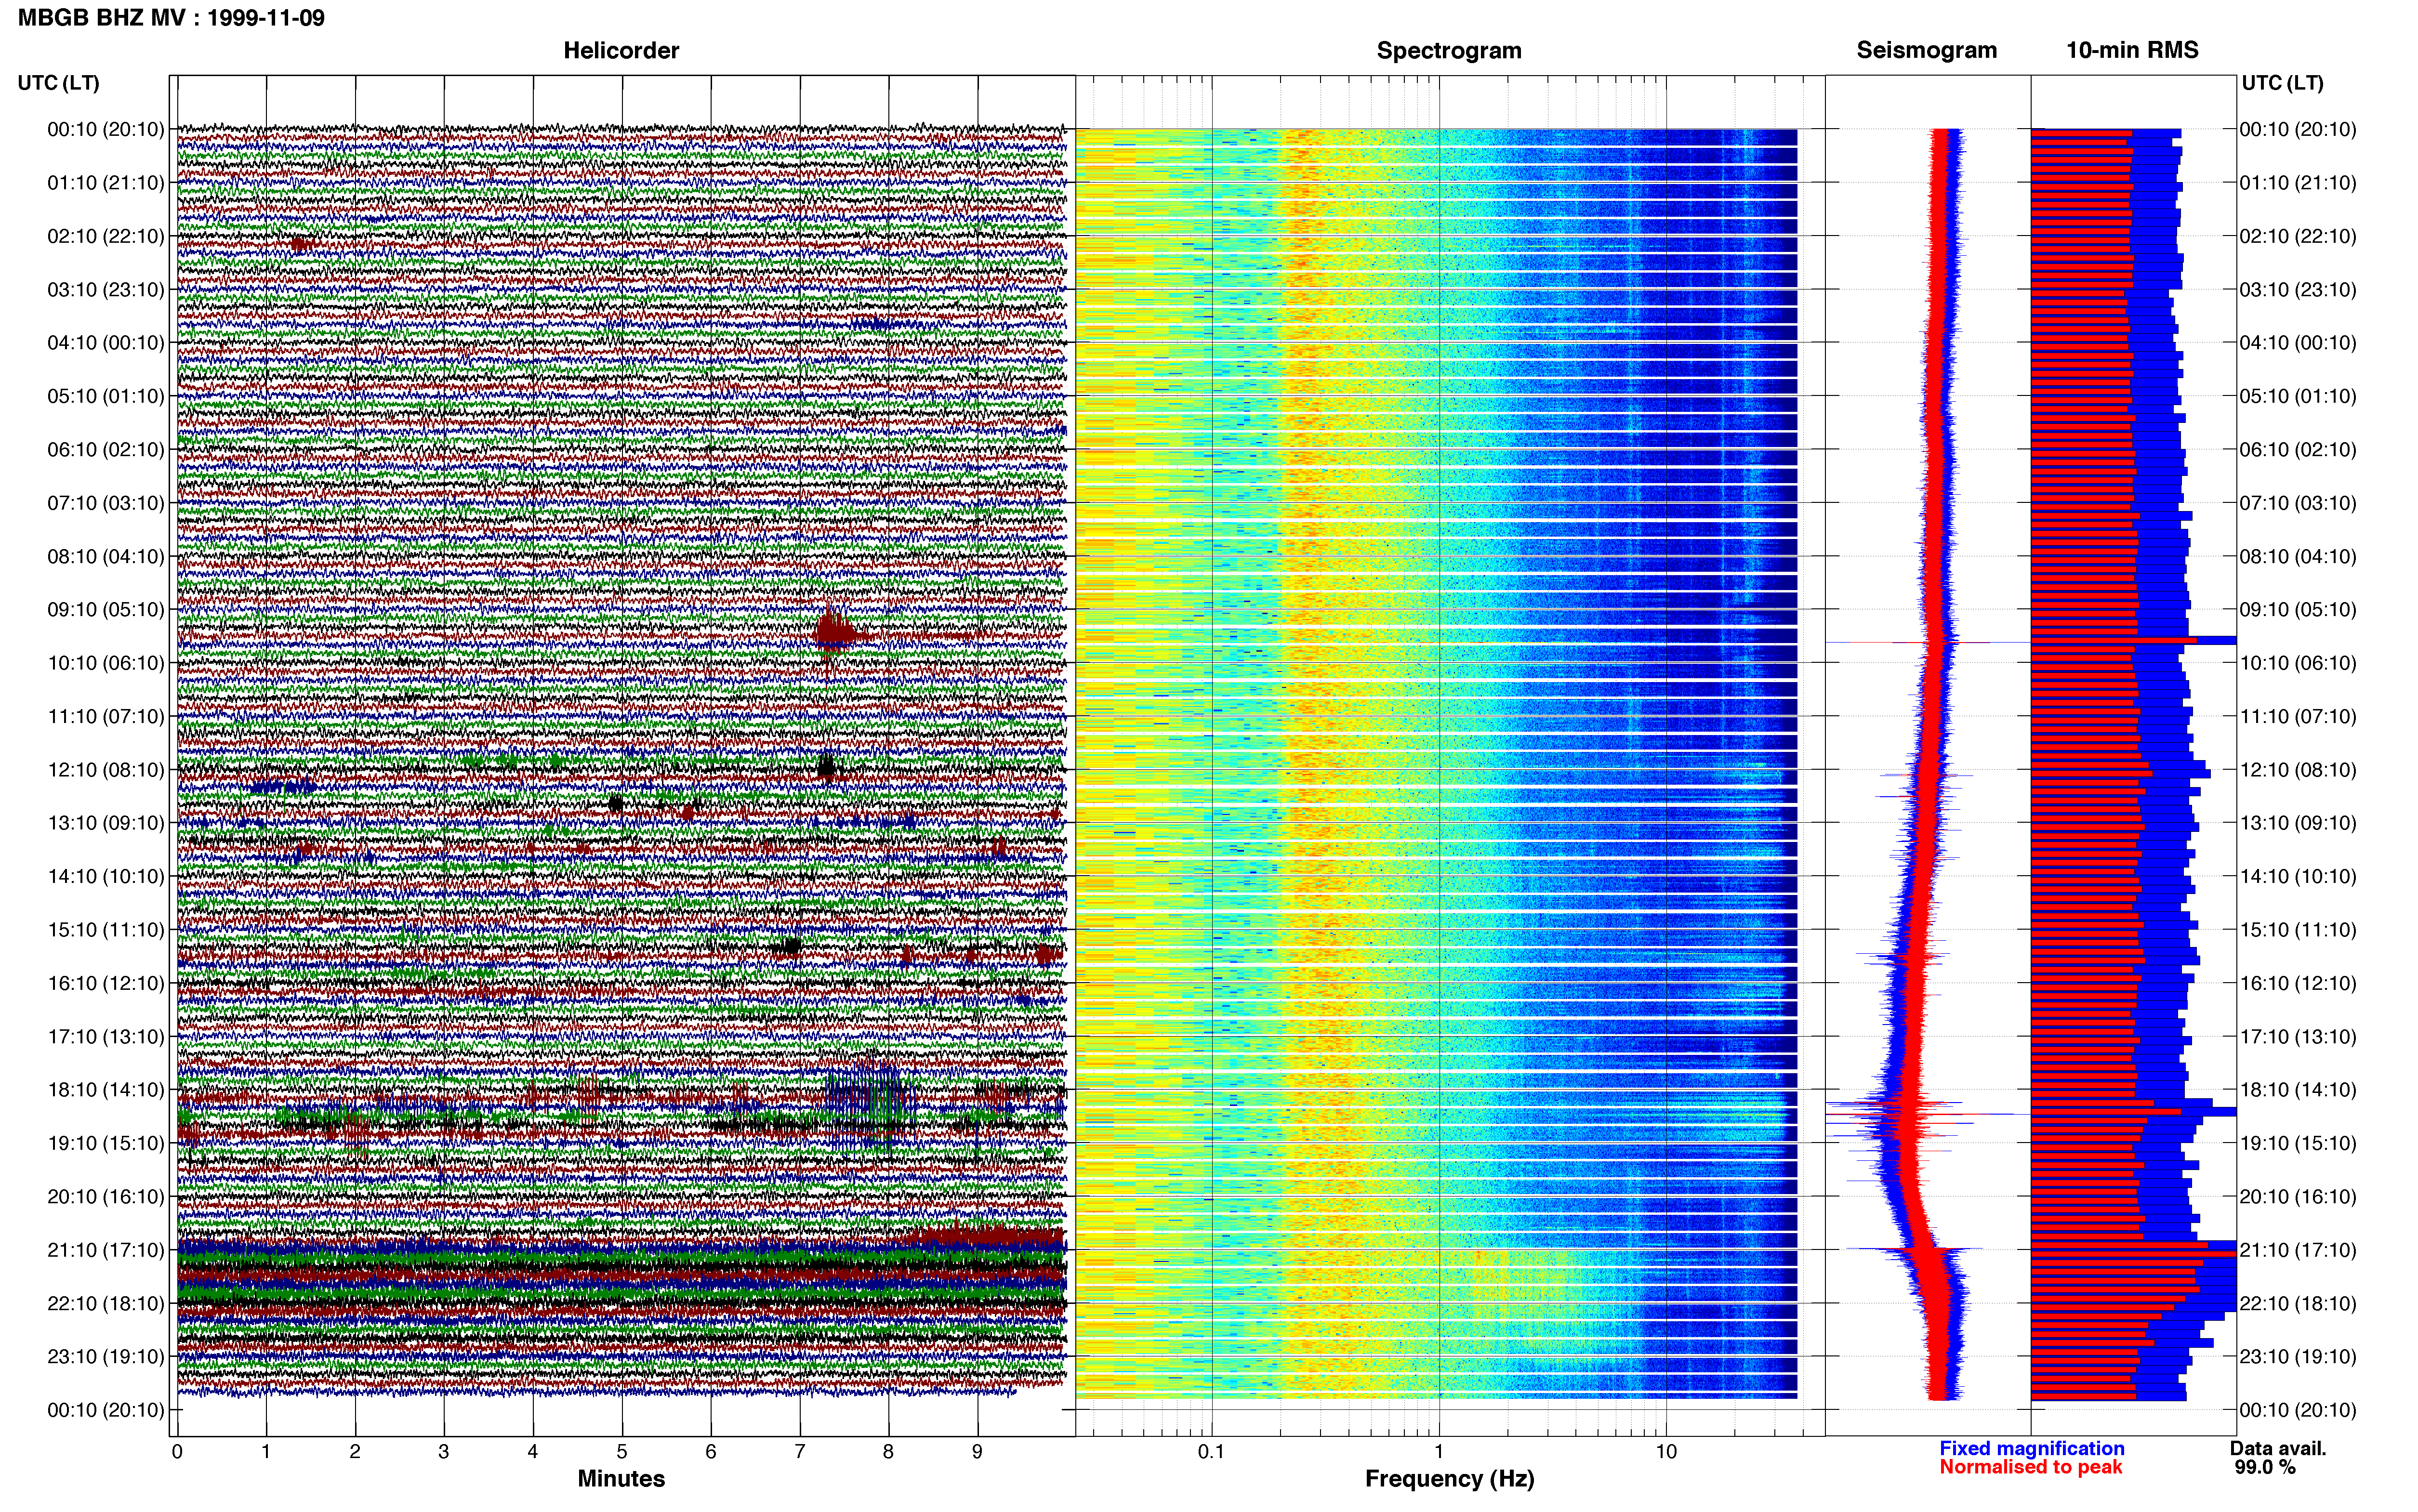Click the "10" tick on the frequency axis
The width and height of the screenshot is (2418, 1512).
(1666, 1452)
